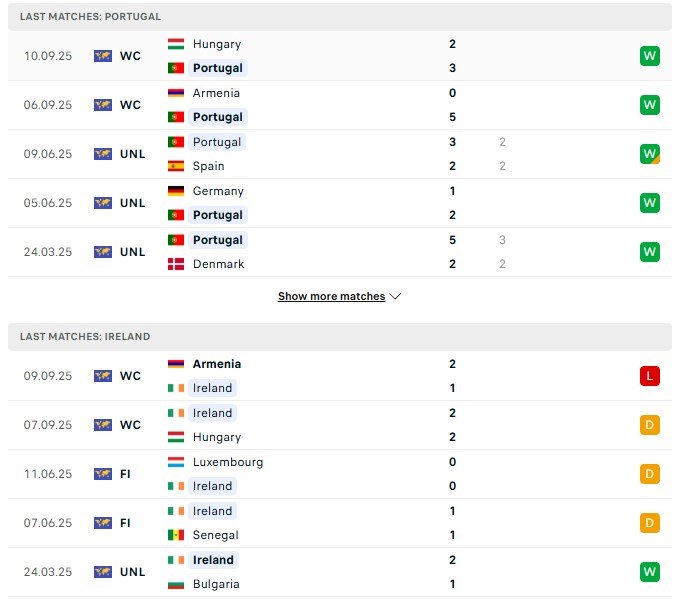
Task: Click the Last Matches: Ireland header
Action: (84, 337)
